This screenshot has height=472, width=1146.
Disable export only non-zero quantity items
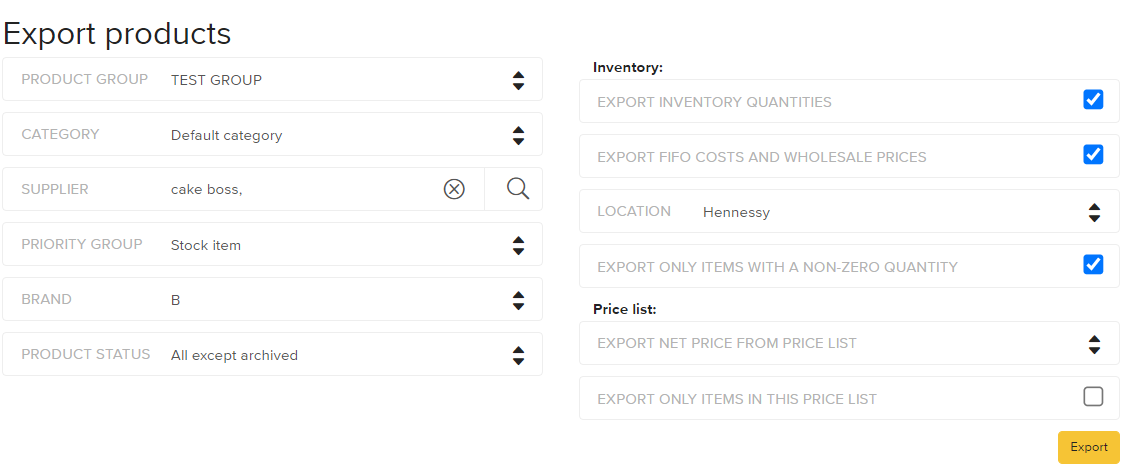click(1093, 264)
